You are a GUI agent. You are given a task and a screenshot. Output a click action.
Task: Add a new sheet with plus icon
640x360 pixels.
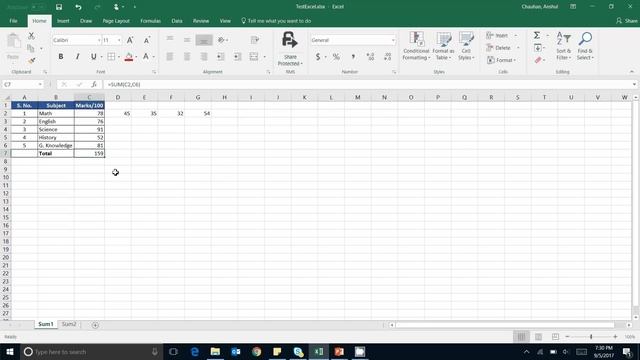click(x=95, y=325)
